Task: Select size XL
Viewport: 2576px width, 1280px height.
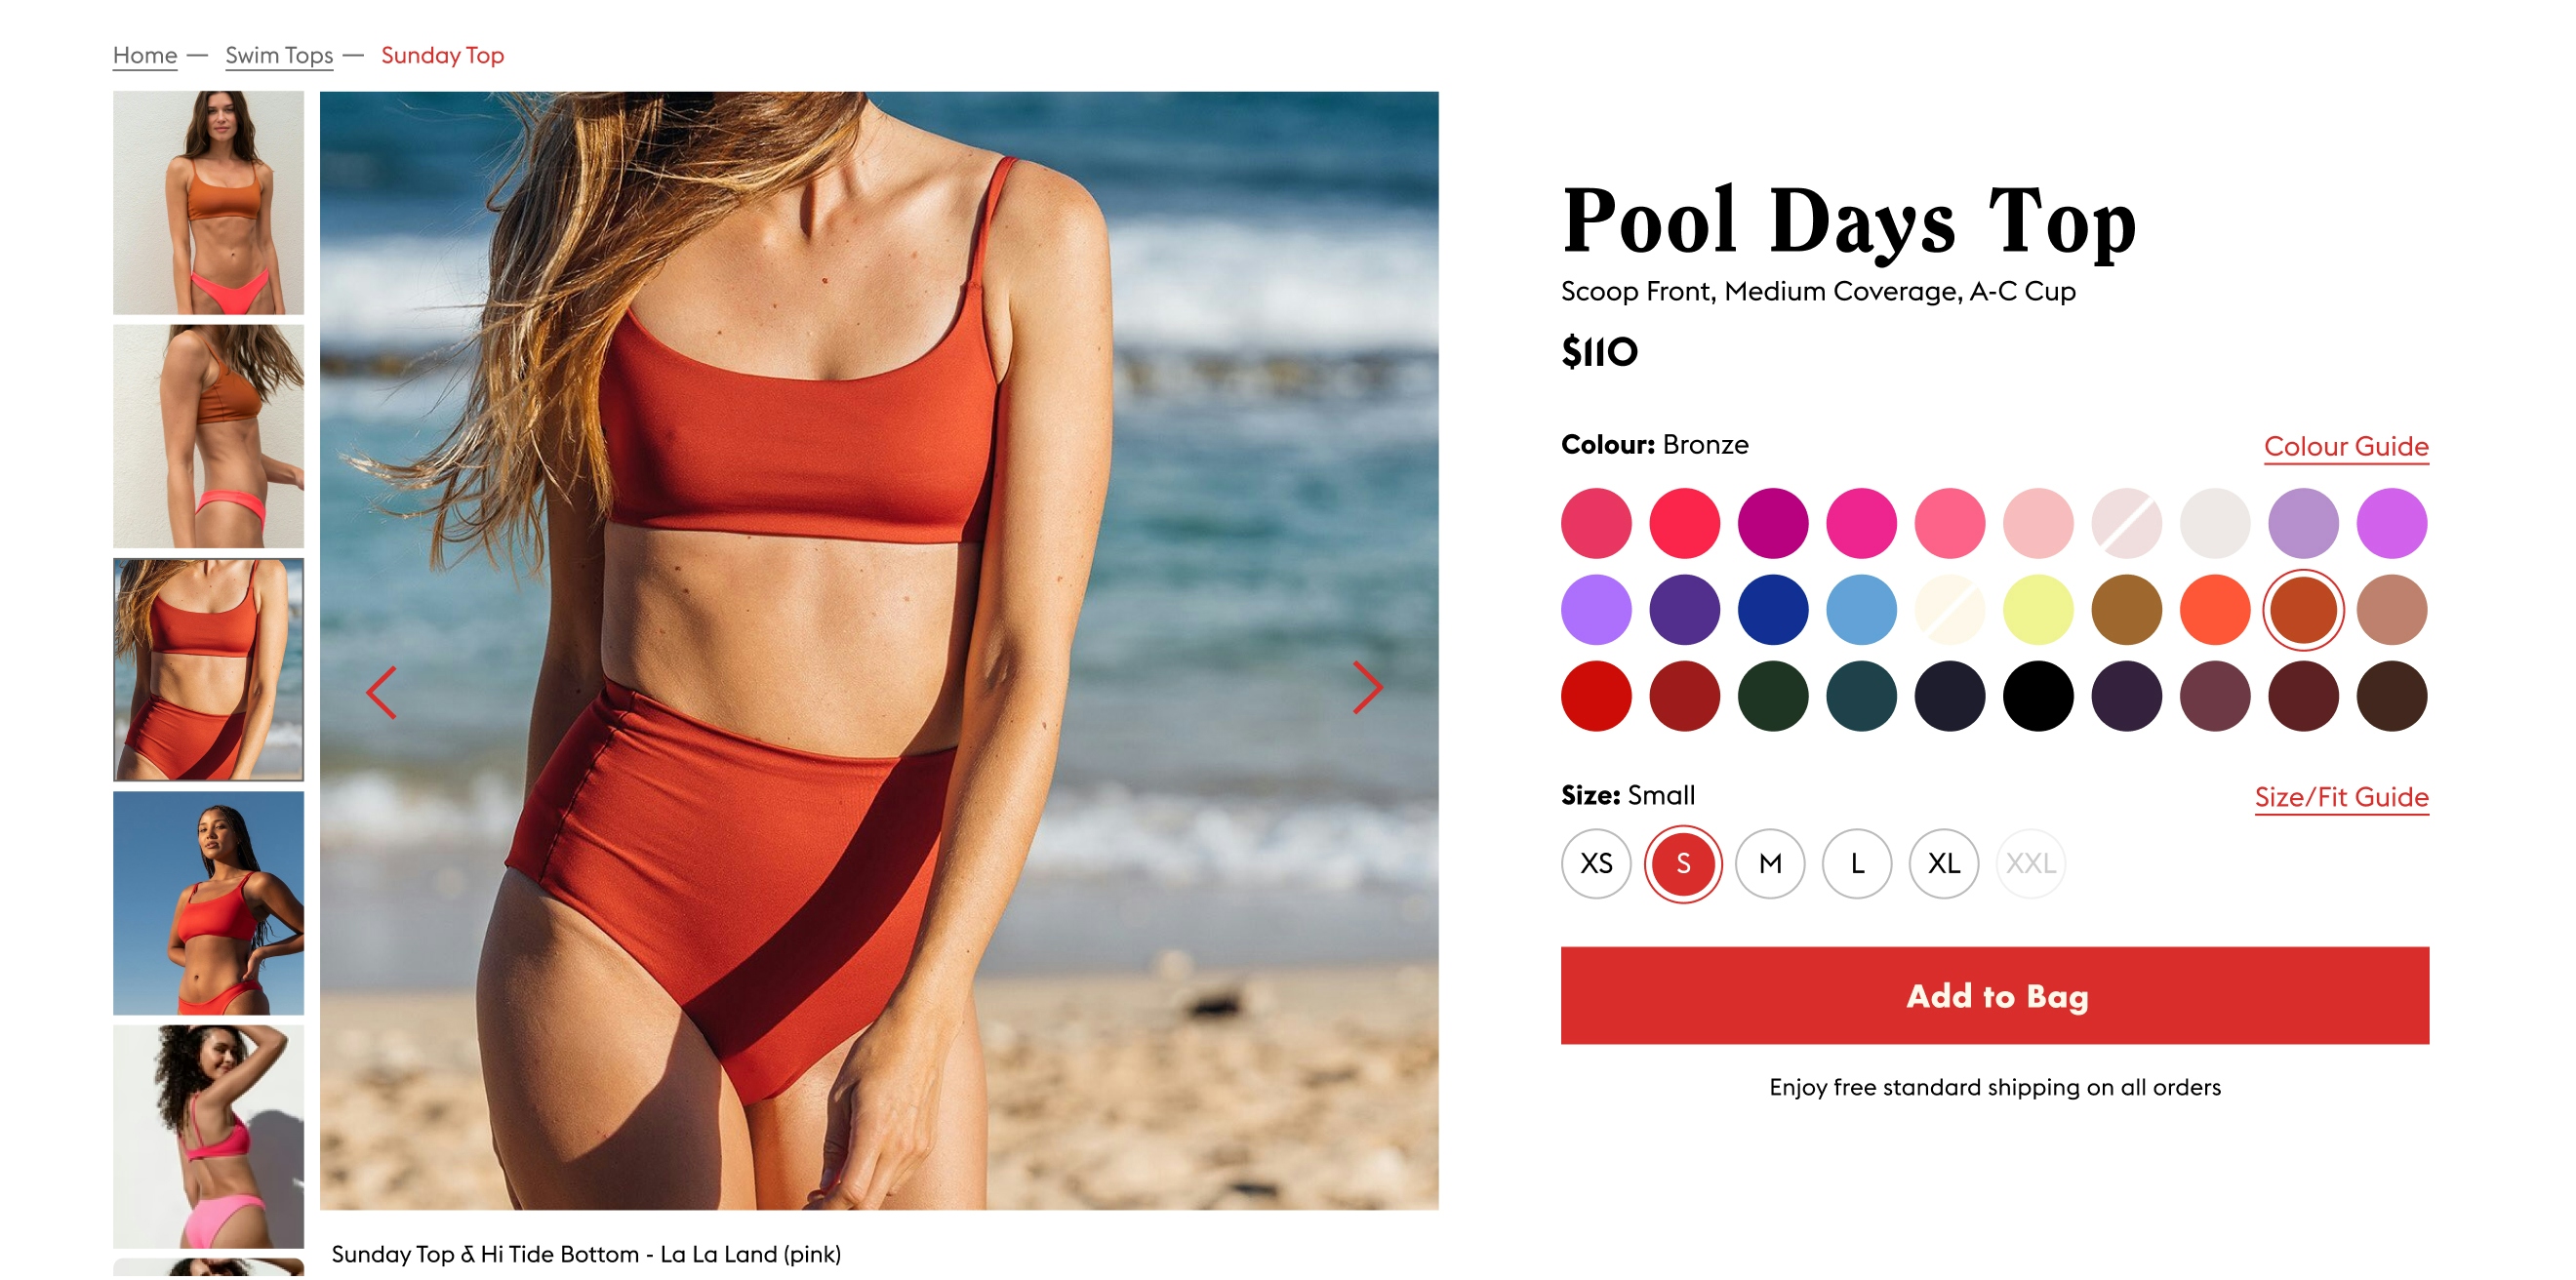Action: 1944,864
